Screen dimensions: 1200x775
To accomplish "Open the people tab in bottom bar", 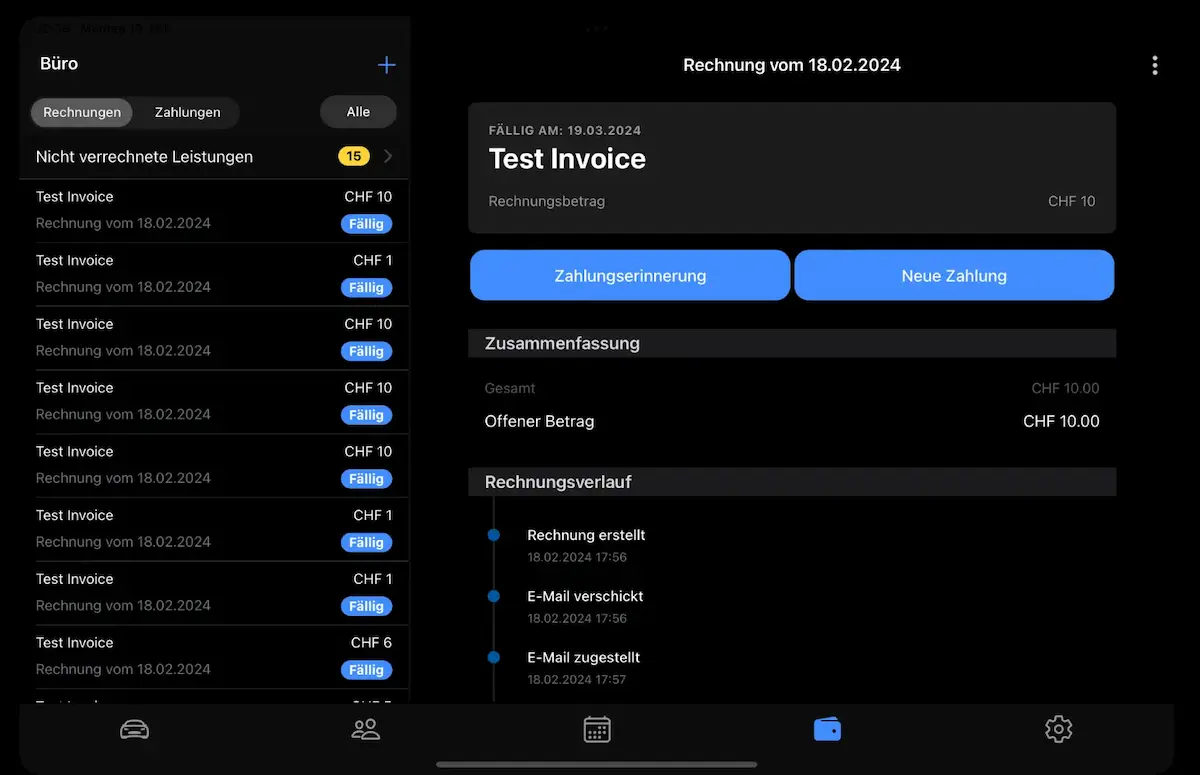I will (366, 730).
